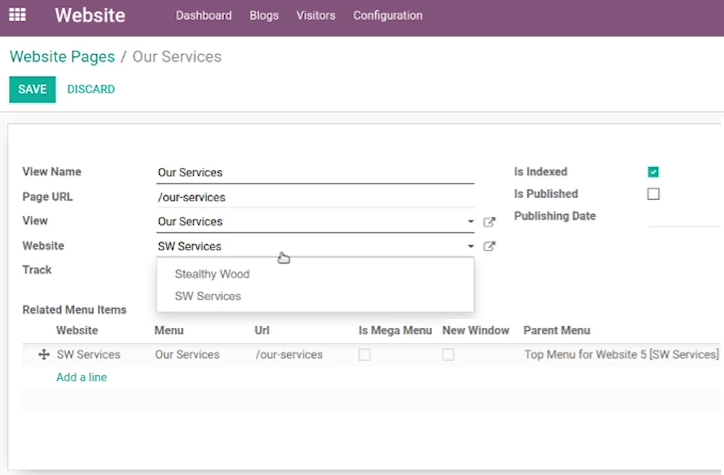Open the Dashboard menu
The width and height of the screenshot is (724, 475).
click(204, 16)
